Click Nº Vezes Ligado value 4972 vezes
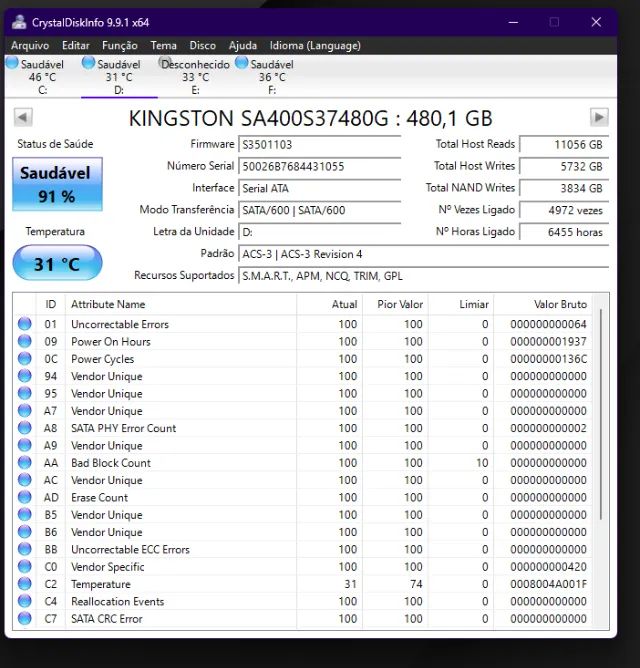The height and width of the screenshot is (668, 640). [564, 210]
